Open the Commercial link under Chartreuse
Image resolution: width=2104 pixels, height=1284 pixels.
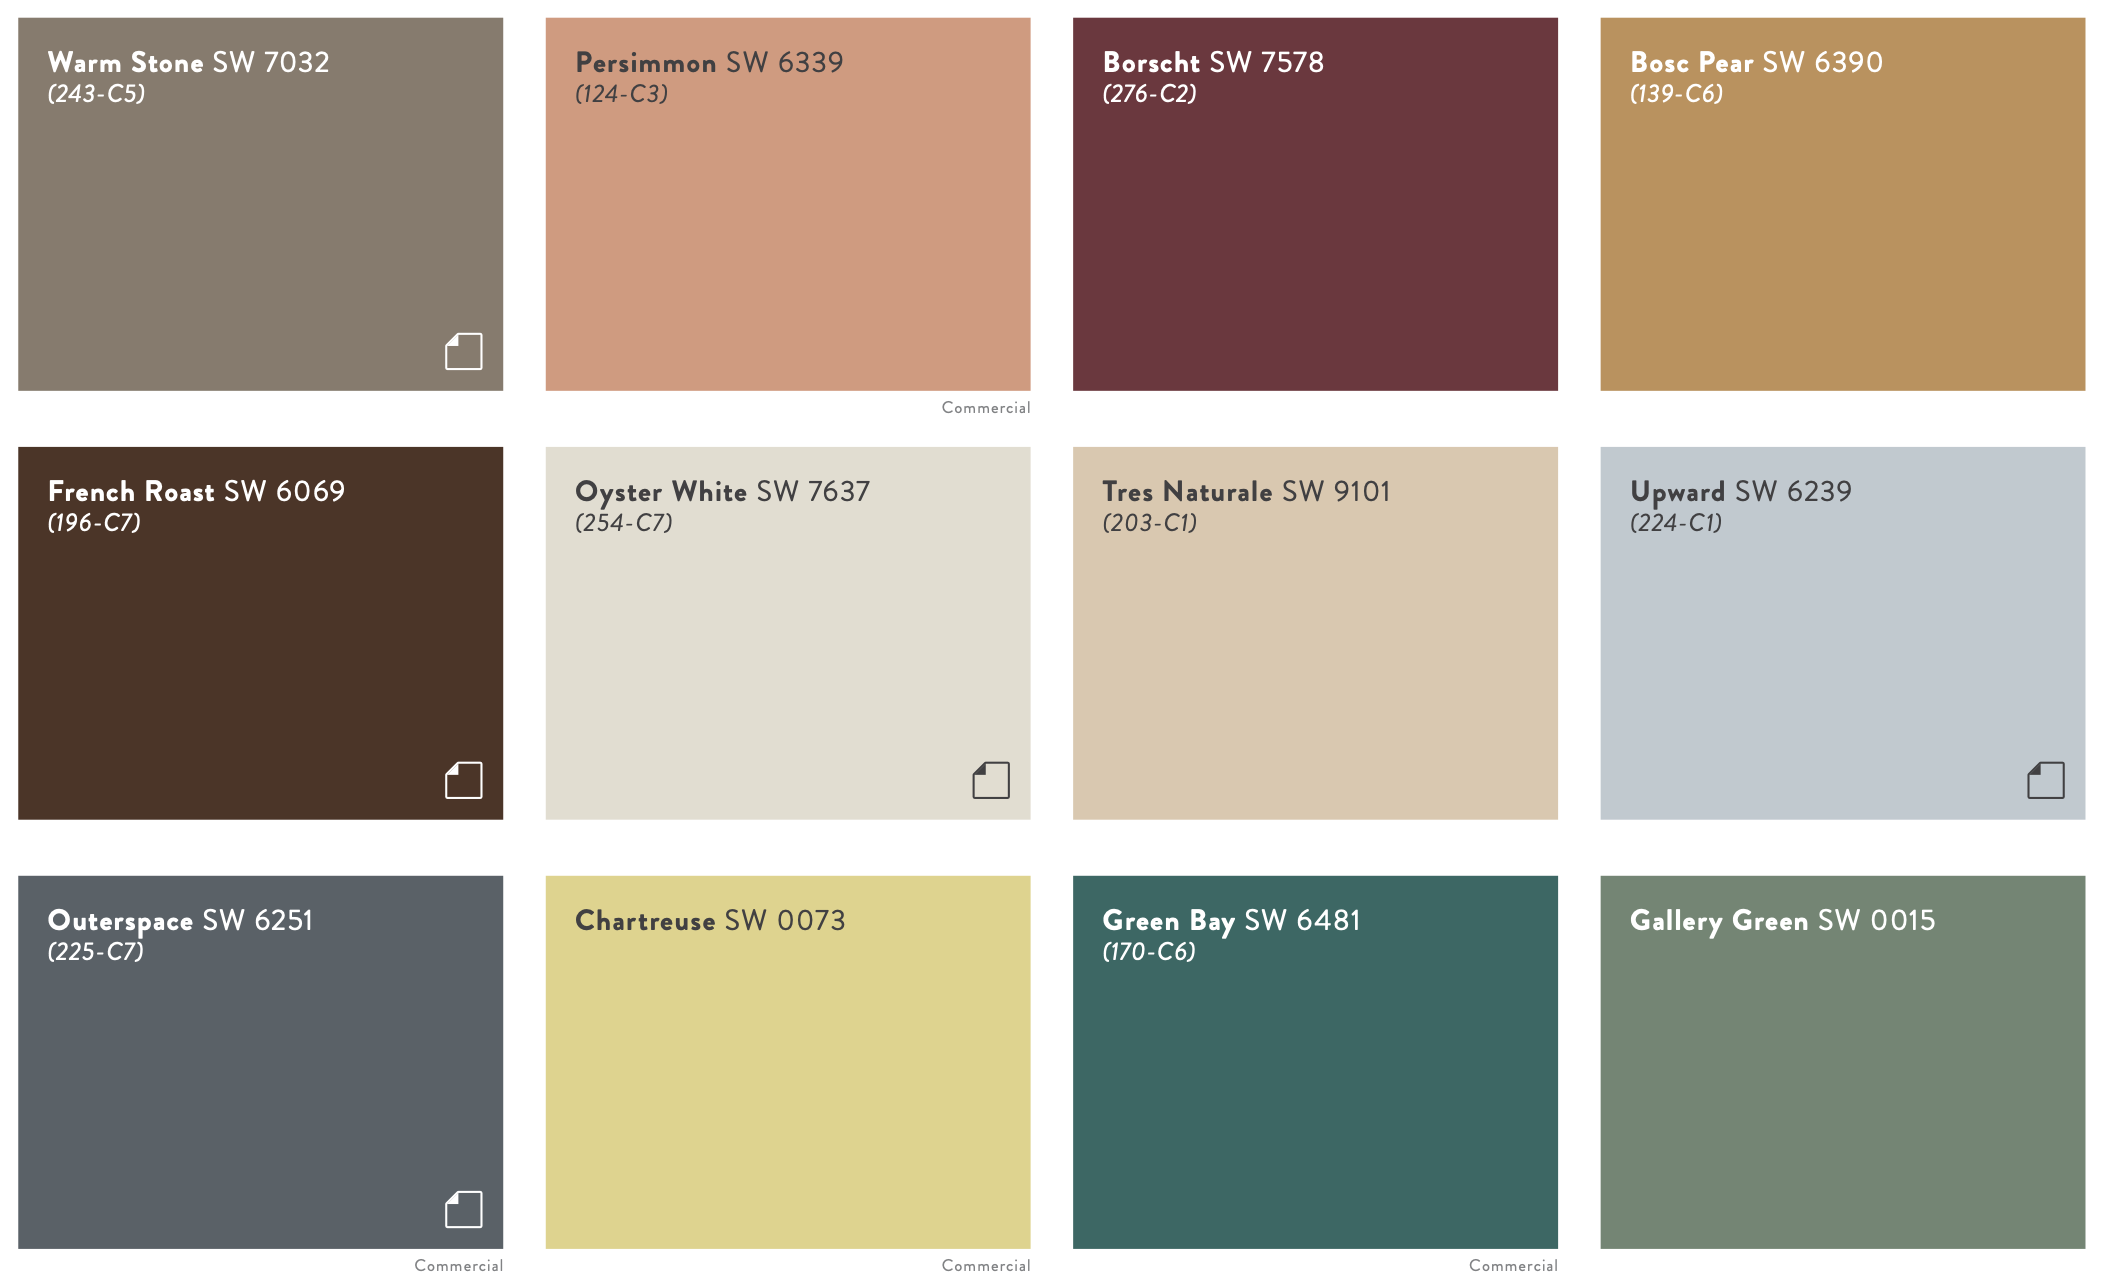coord(985,1265)
